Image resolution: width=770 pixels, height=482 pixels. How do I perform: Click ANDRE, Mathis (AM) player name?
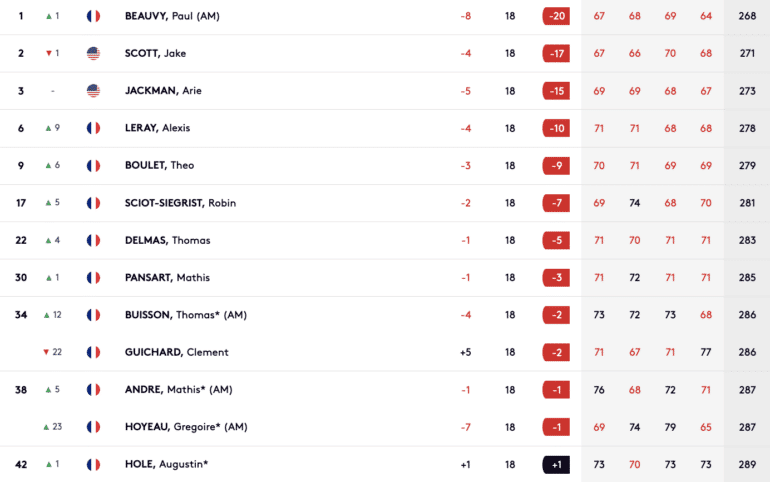(x=178, y=390)
